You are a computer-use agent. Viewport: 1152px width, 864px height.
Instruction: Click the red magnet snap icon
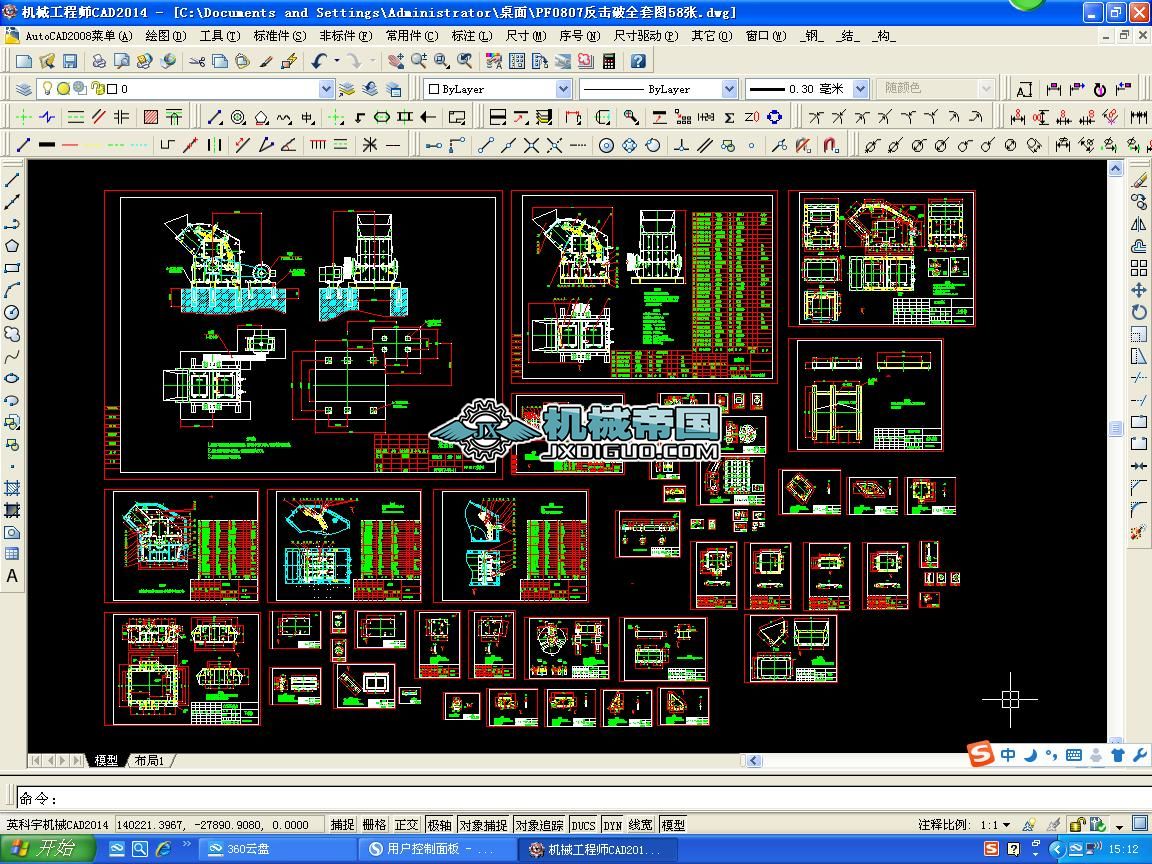pos(831,145)
